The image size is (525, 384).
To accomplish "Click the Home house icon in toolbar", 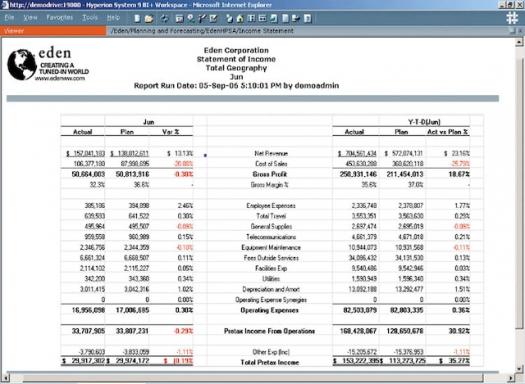I will click(240, 18).
